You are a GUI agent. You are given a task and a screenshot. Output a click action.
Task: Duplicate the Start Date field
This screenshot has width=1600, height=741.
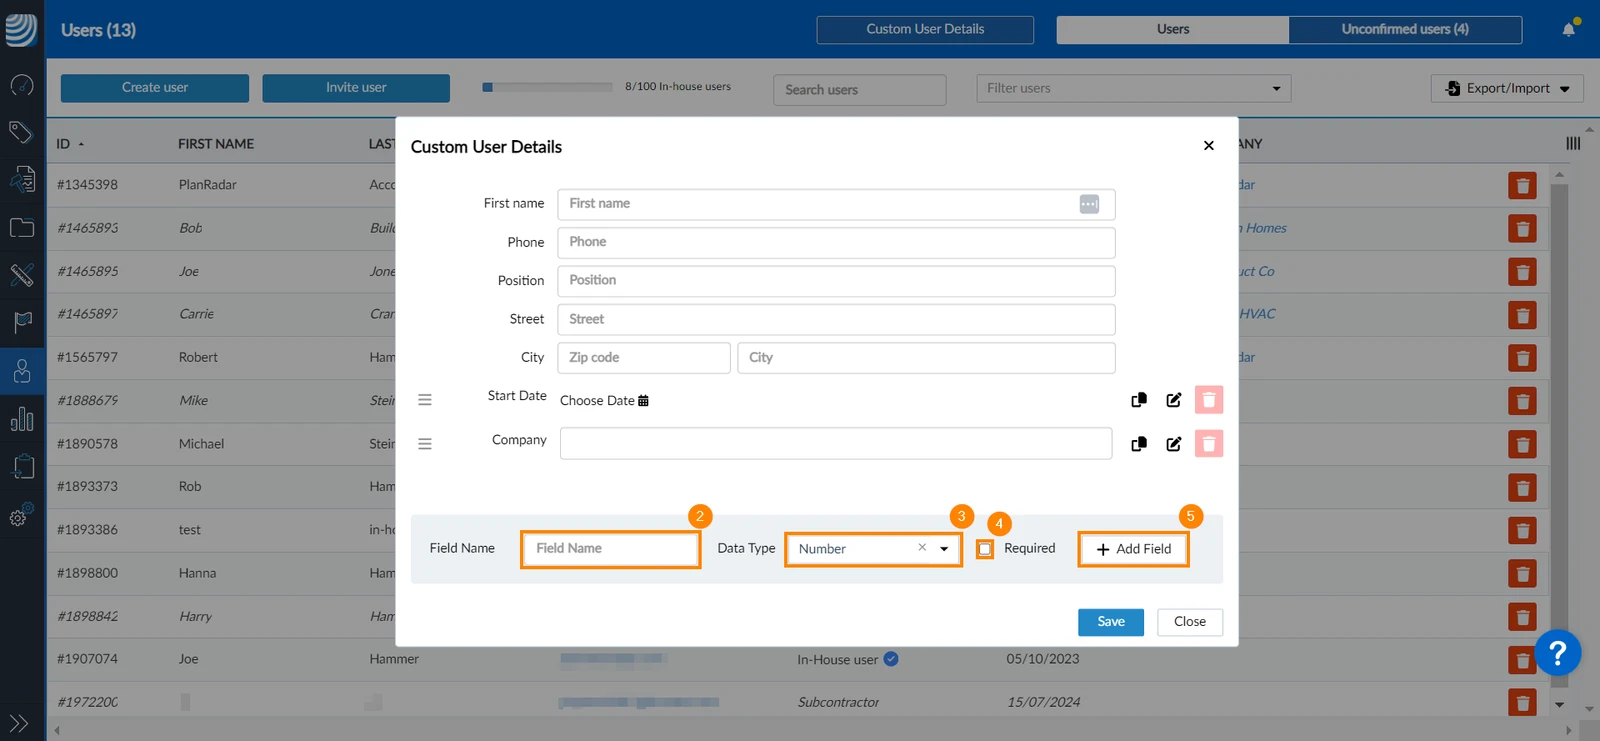tap(1138, 400)
